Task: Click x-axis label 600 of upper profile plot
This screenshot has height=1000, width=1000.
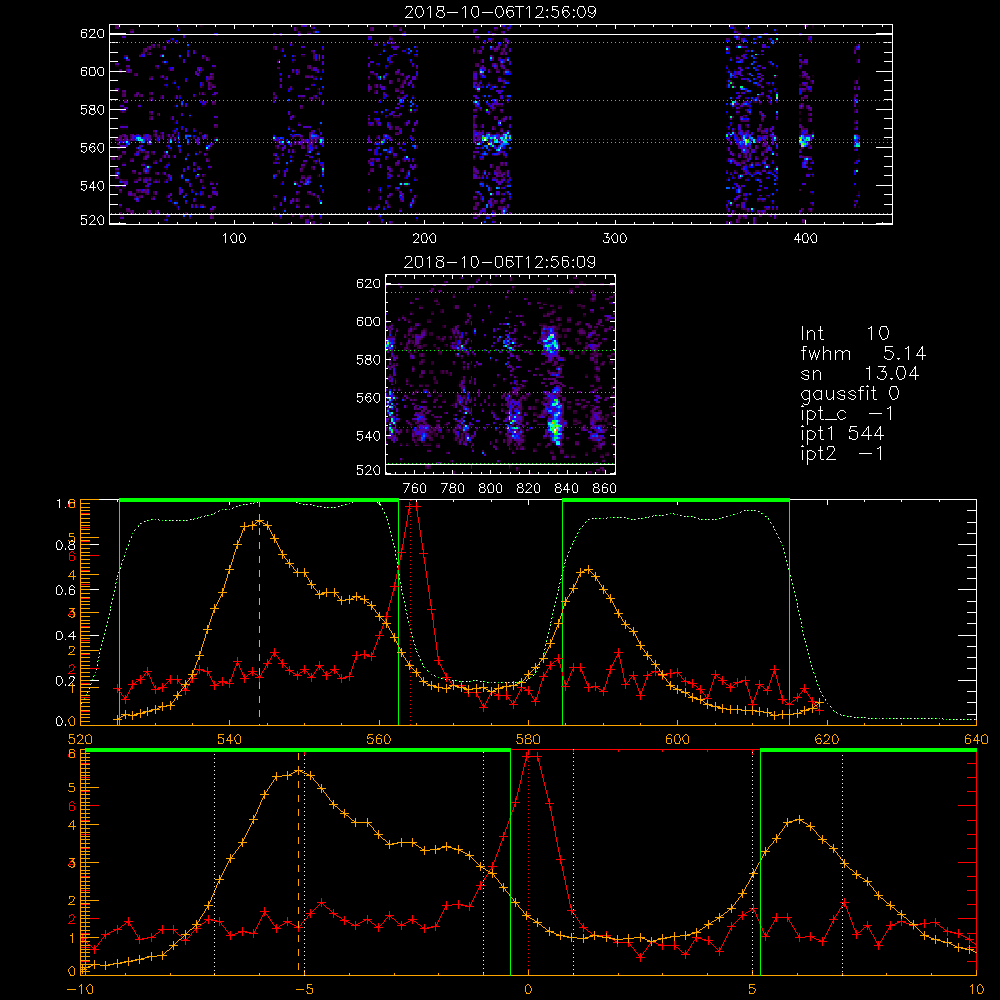Action: coord(677,739)
